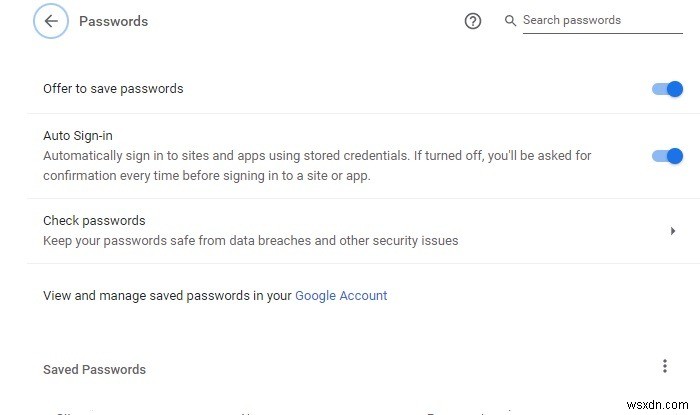Go back using the arrow button
This screenshot has width=700, height=415.
pyautogui.click(x=50, y=21)
